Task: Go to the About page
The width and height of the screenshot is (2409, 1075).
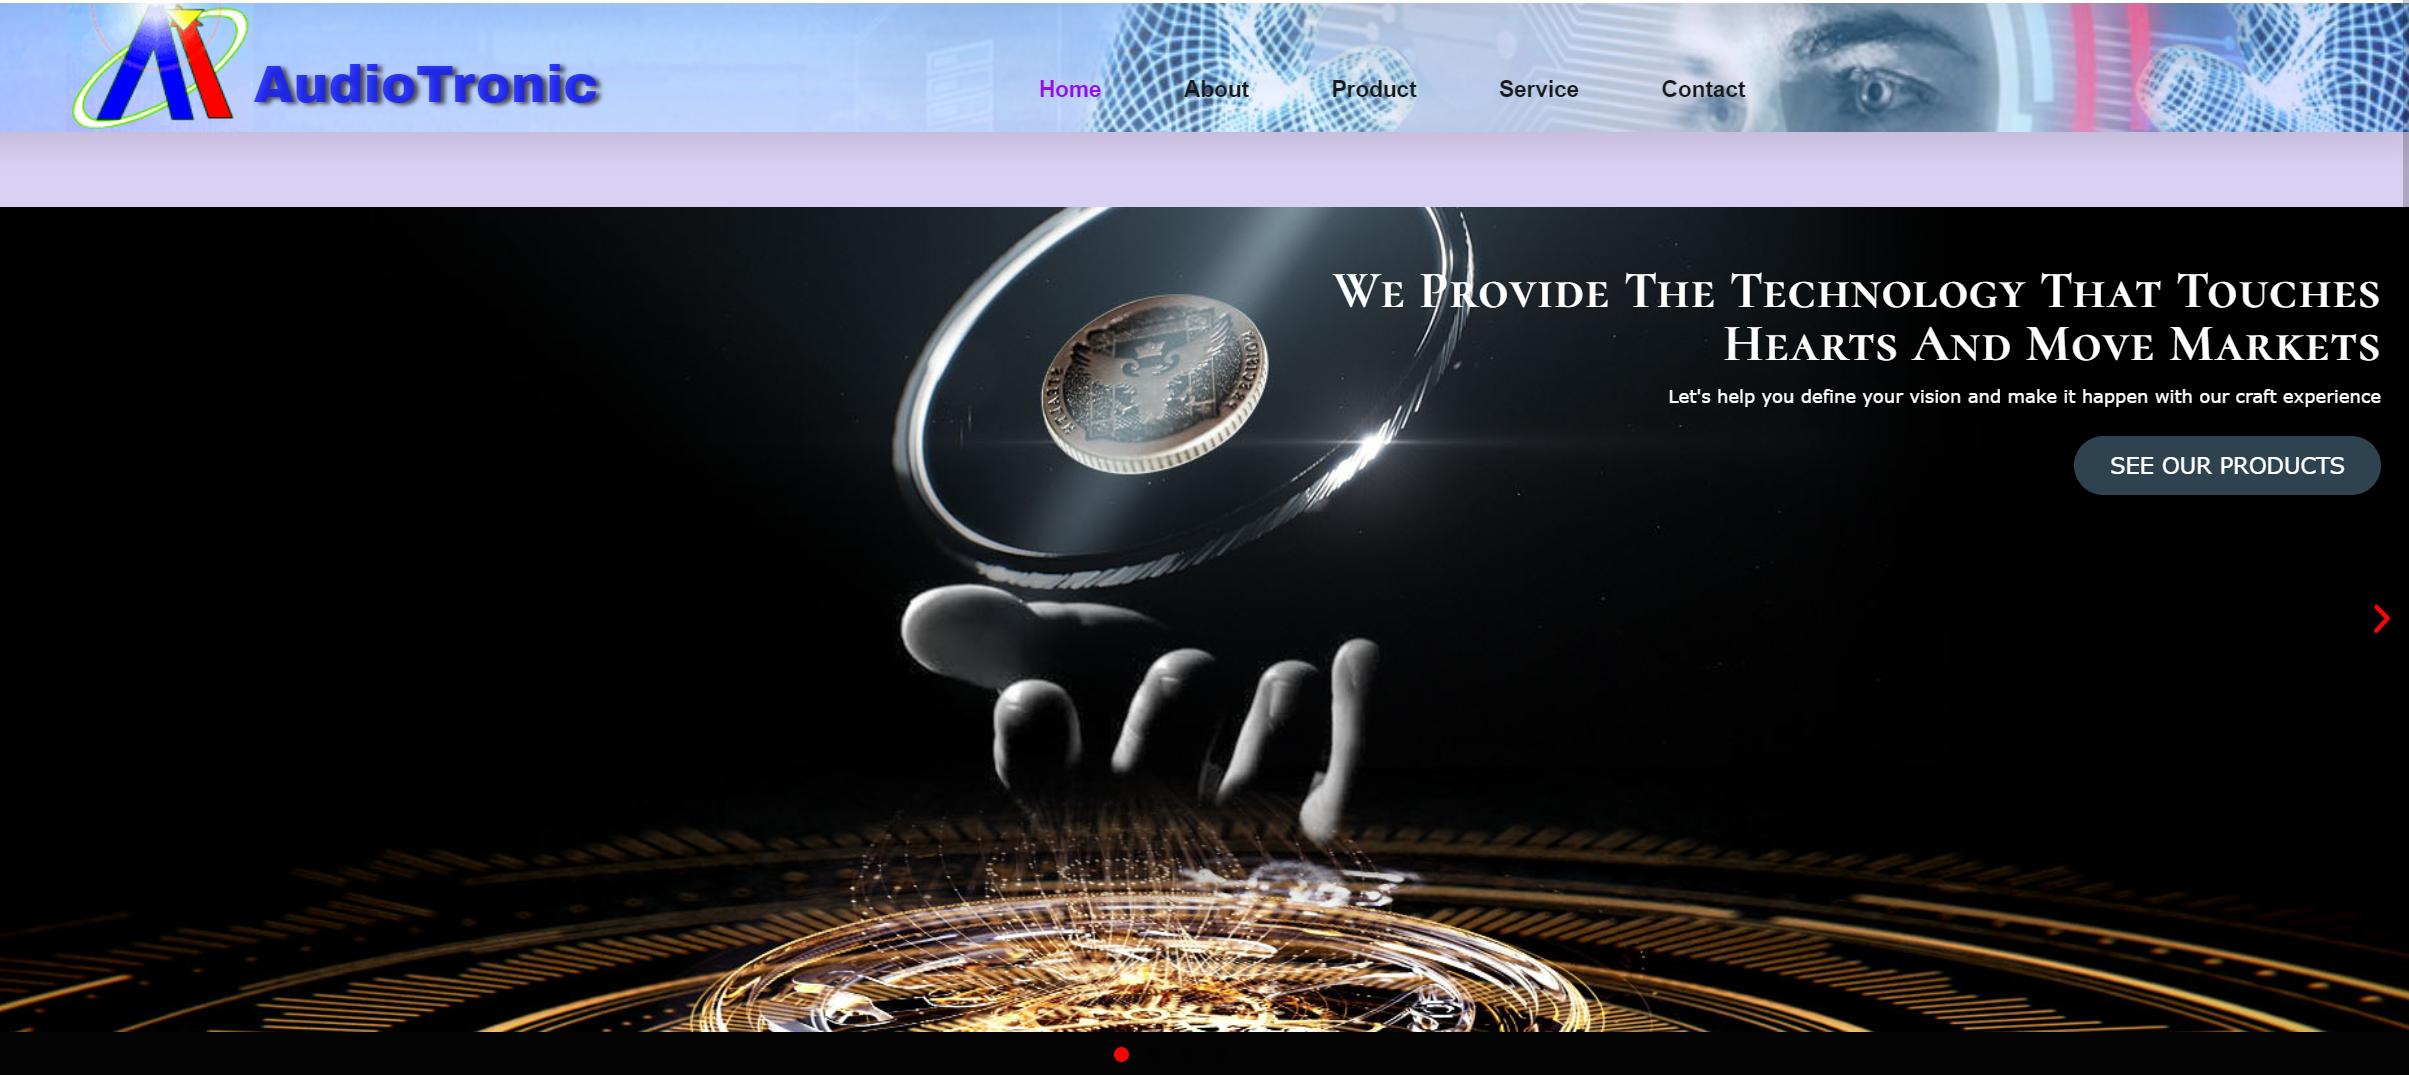Action: tap(1216, 89)
